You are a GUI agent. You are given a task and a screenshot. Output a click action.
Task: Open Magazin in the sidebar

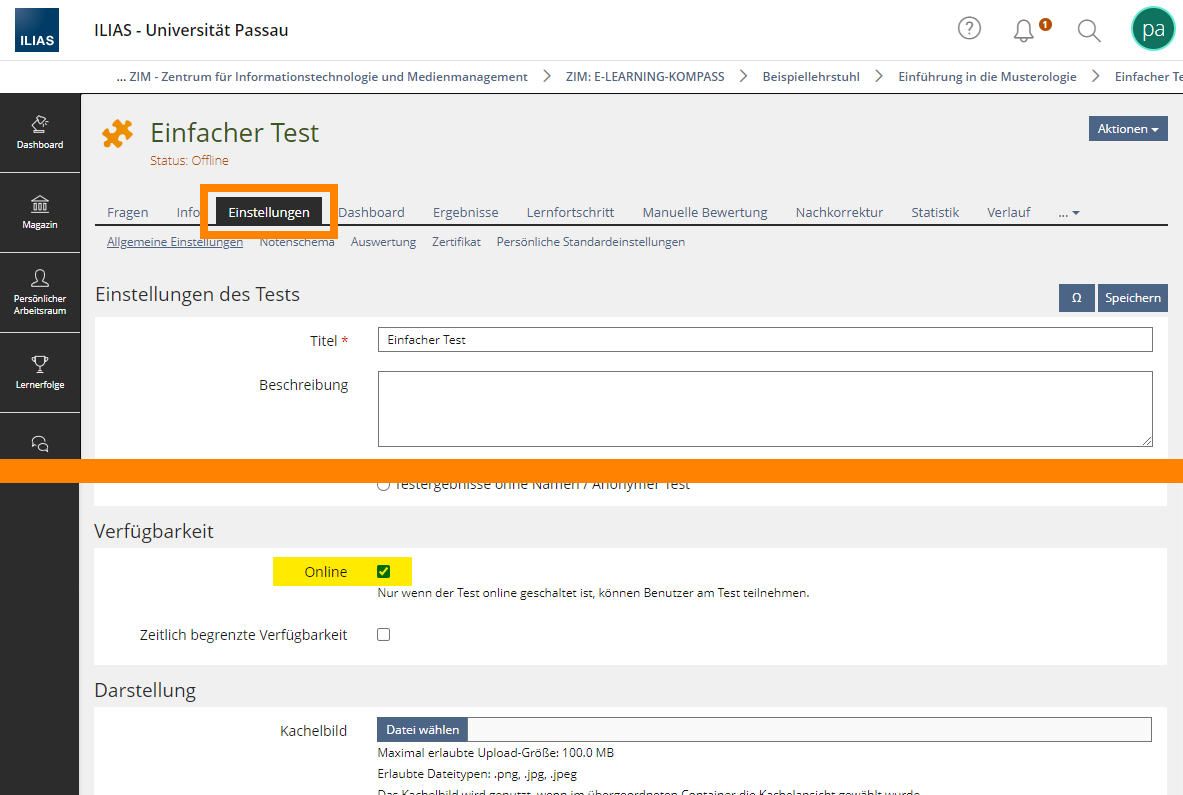[x=40, y=213]
